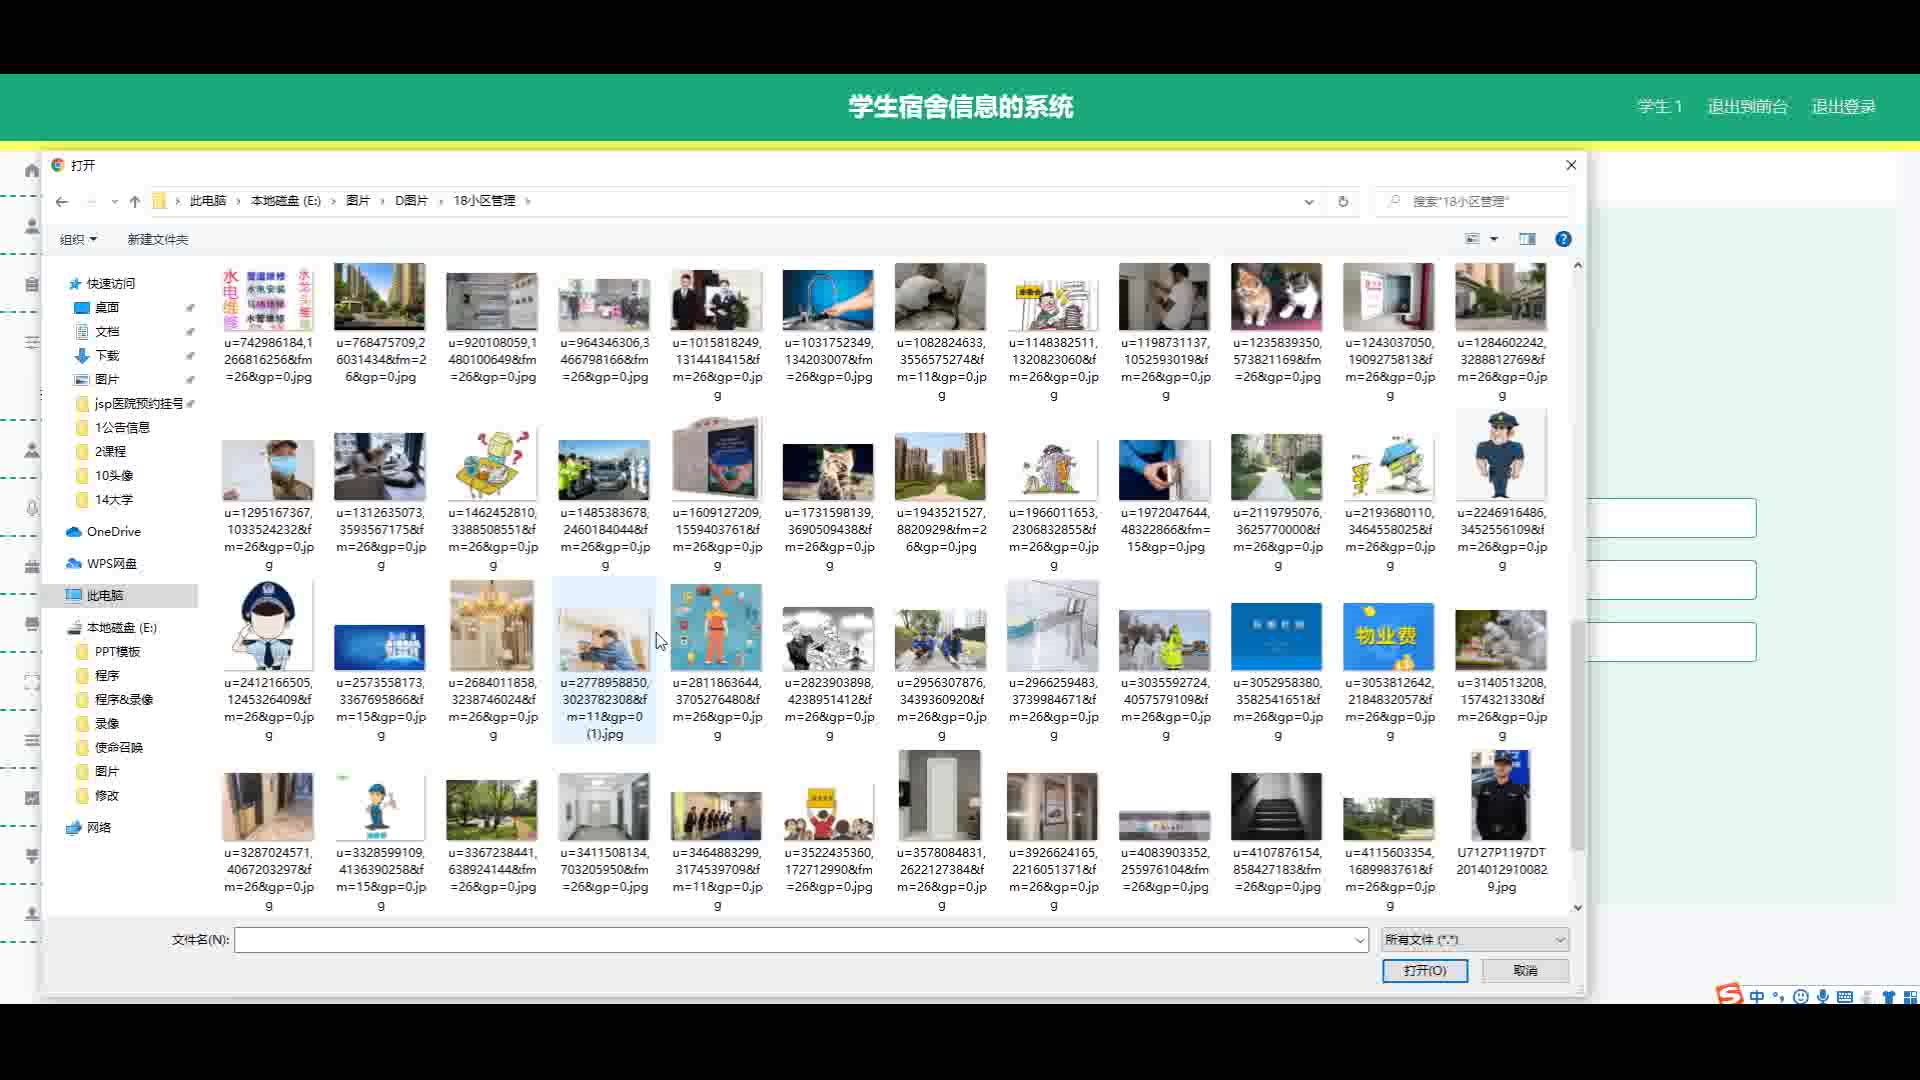This screenshot has width=1920, height=1080.
Task: Open the 组织 dropdown menu
Action: pos(78,240)
